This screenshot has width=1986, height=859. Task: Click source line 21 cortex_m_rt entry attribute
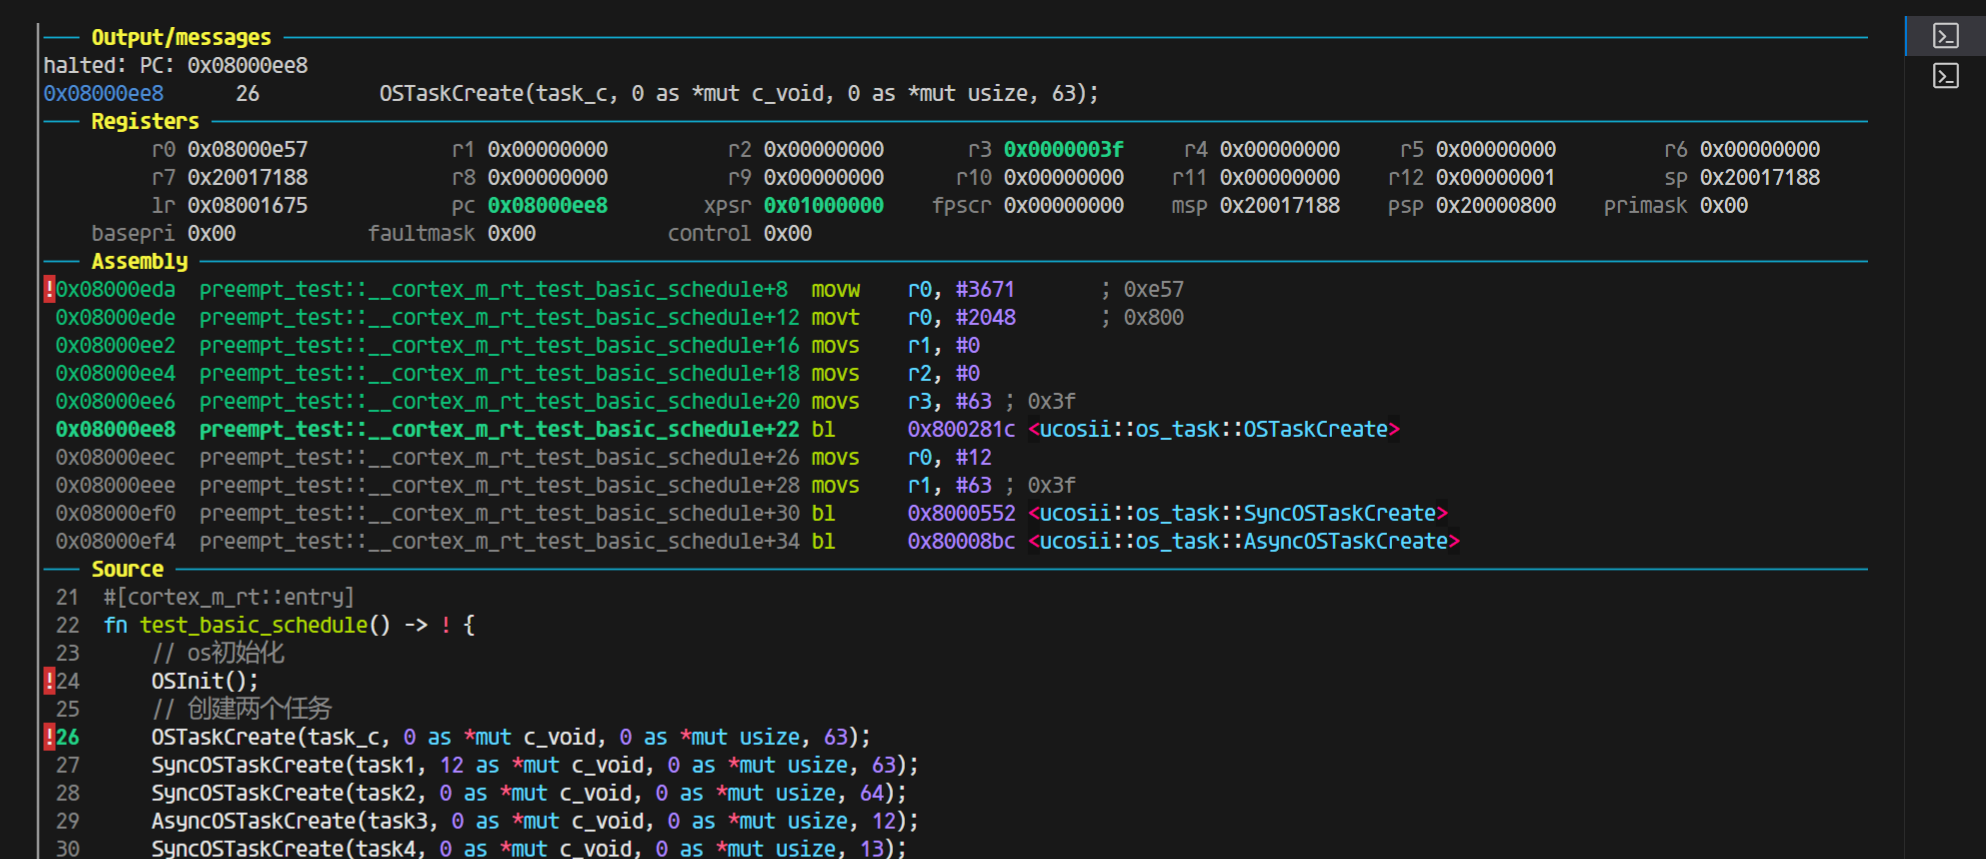click(x=229, y=597)
